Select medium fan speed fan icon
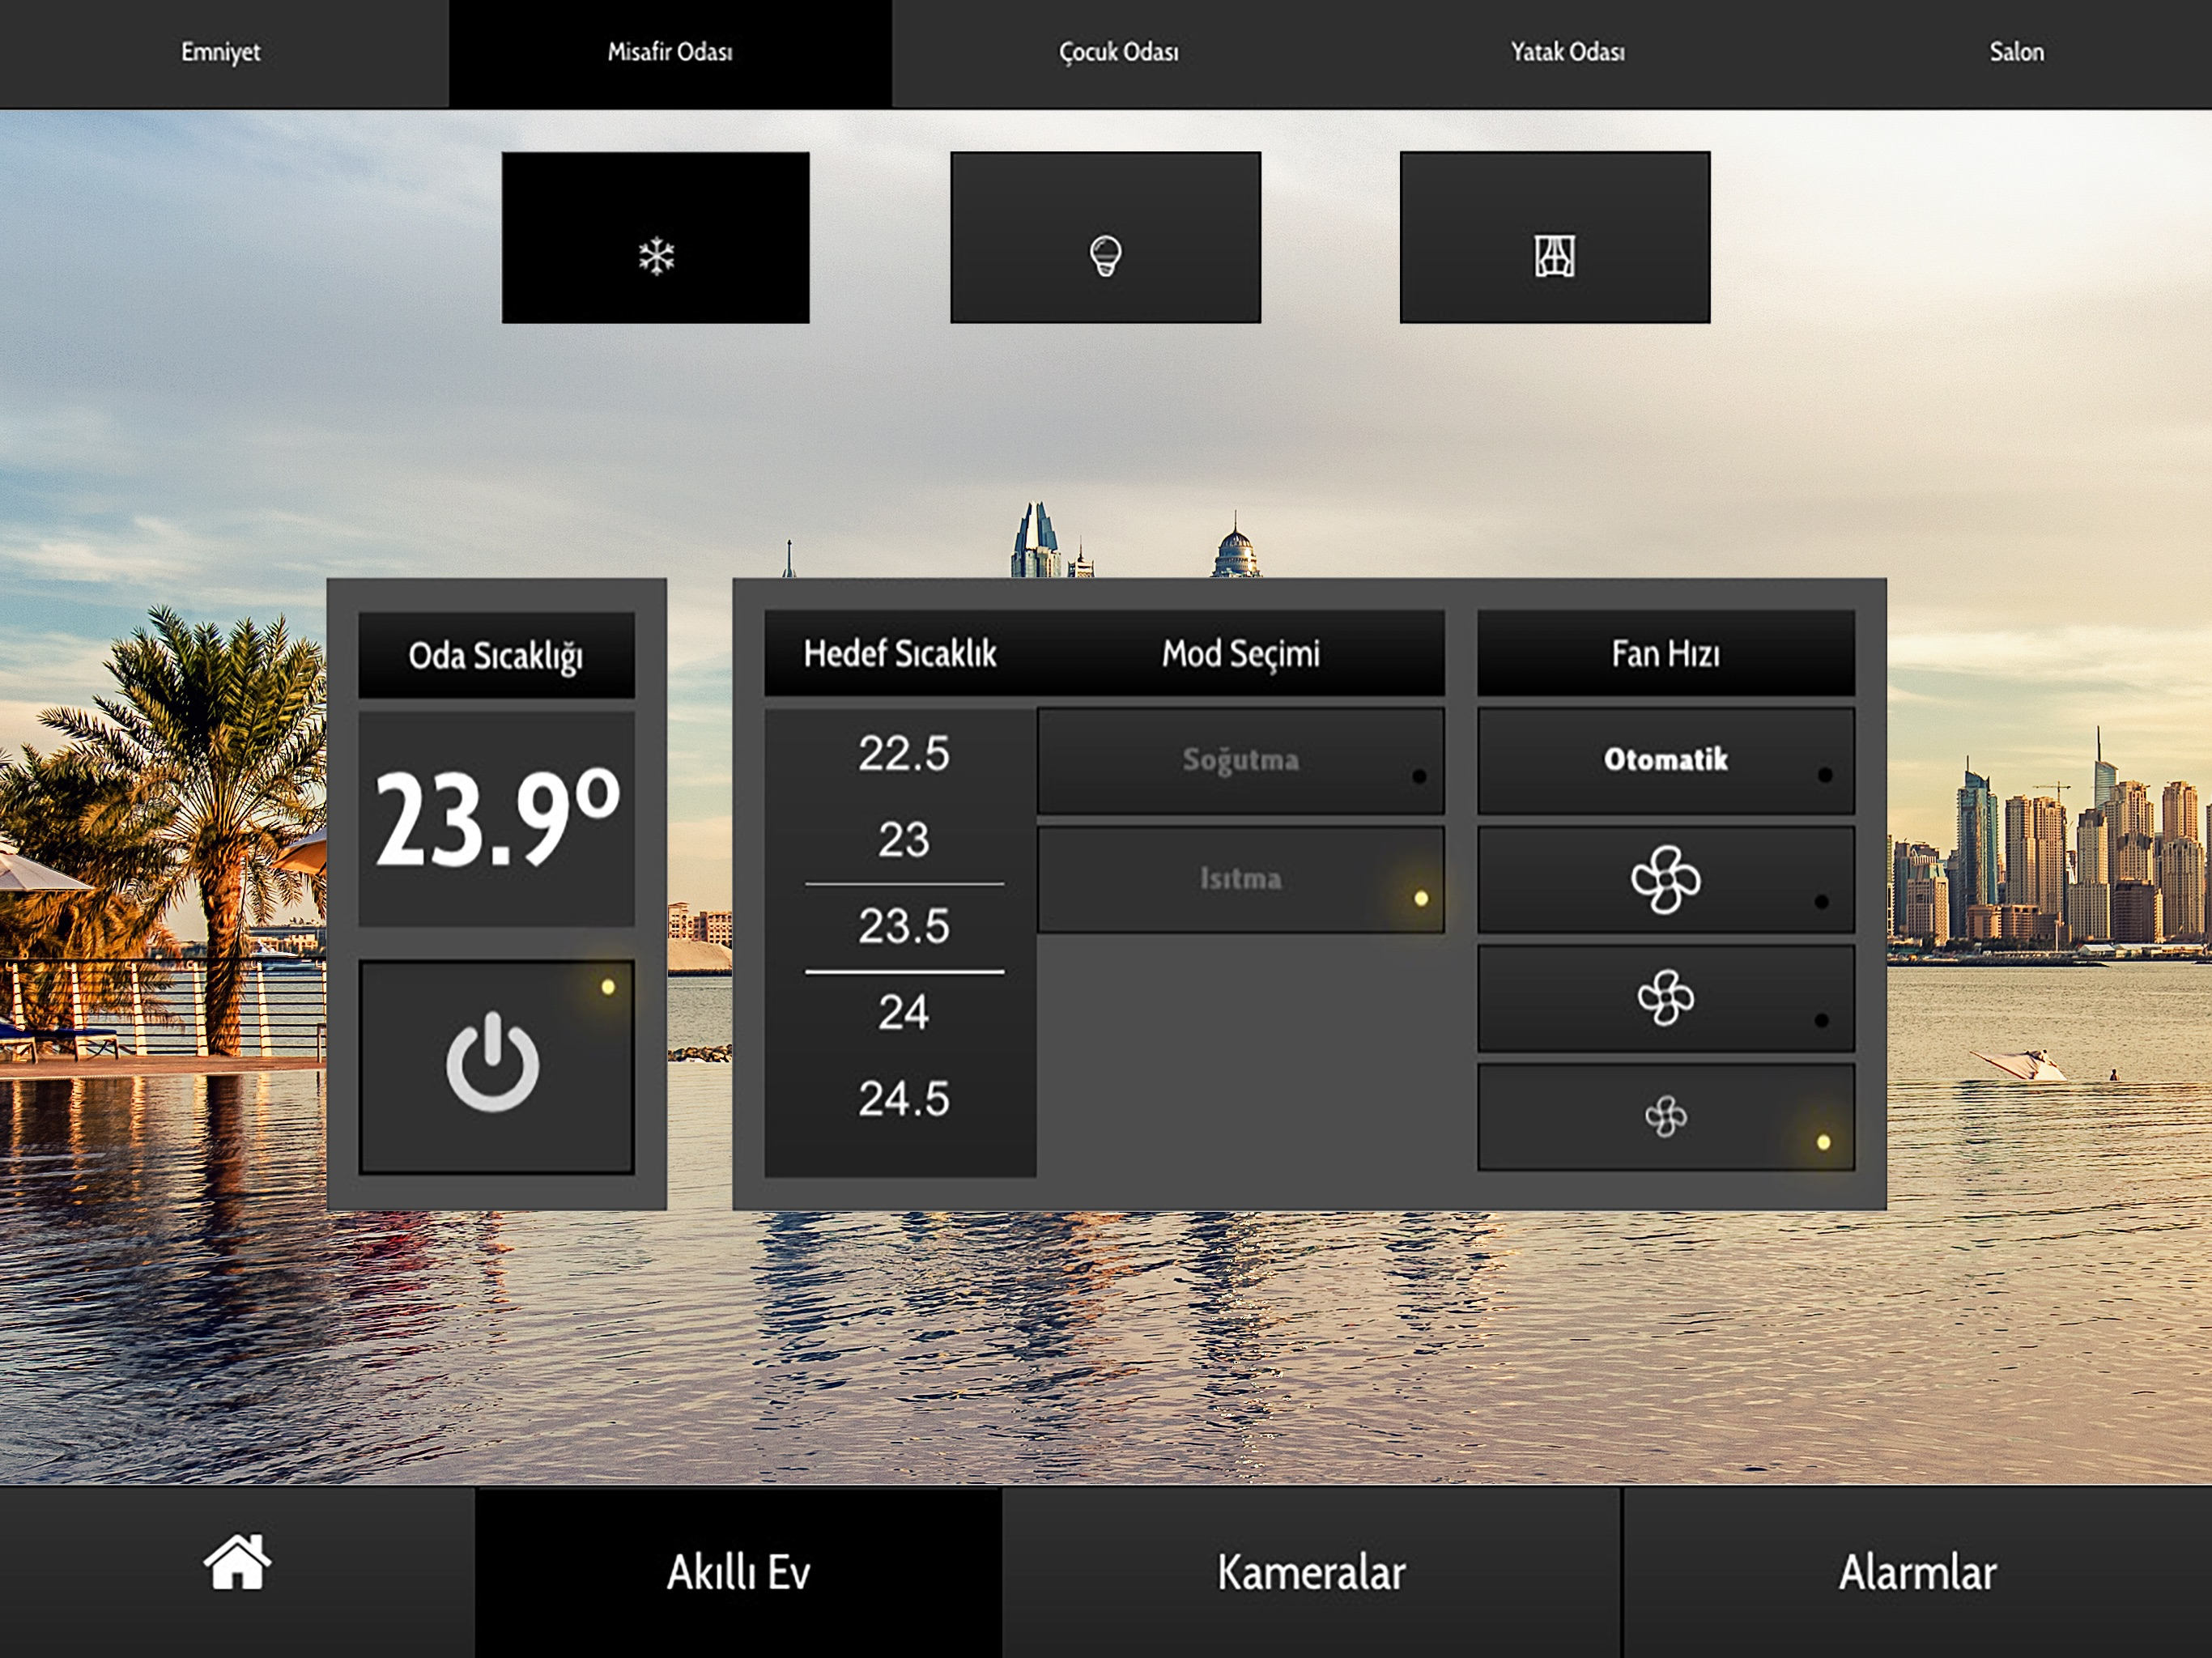Screen dimensions: 2212x1658 point(1666,998)
